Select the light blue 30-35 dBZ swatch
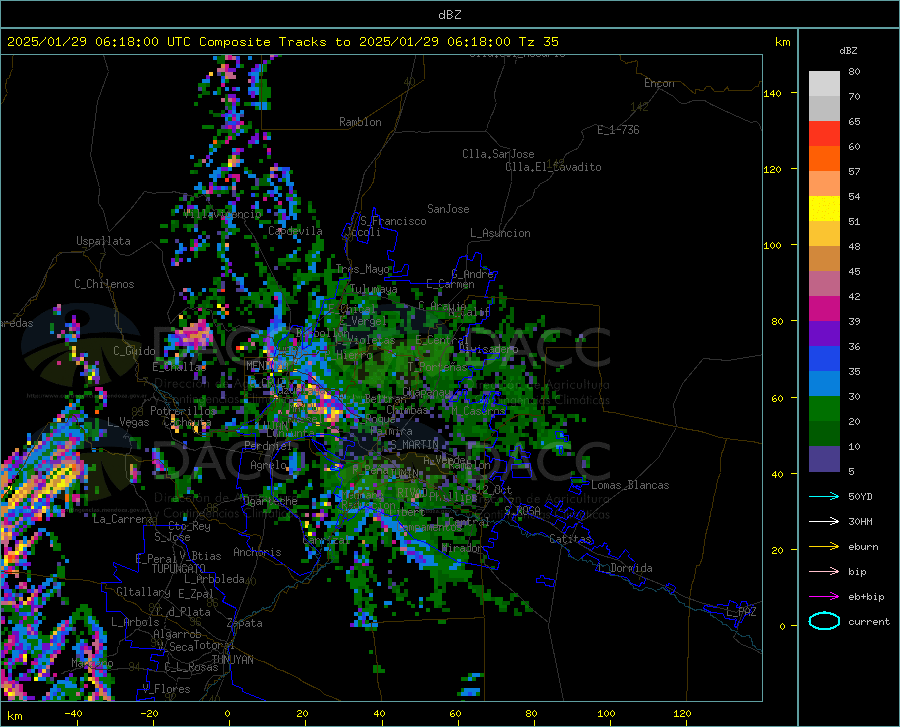Image resolution: width=900 pixels, height=727 pixels. 824,384
